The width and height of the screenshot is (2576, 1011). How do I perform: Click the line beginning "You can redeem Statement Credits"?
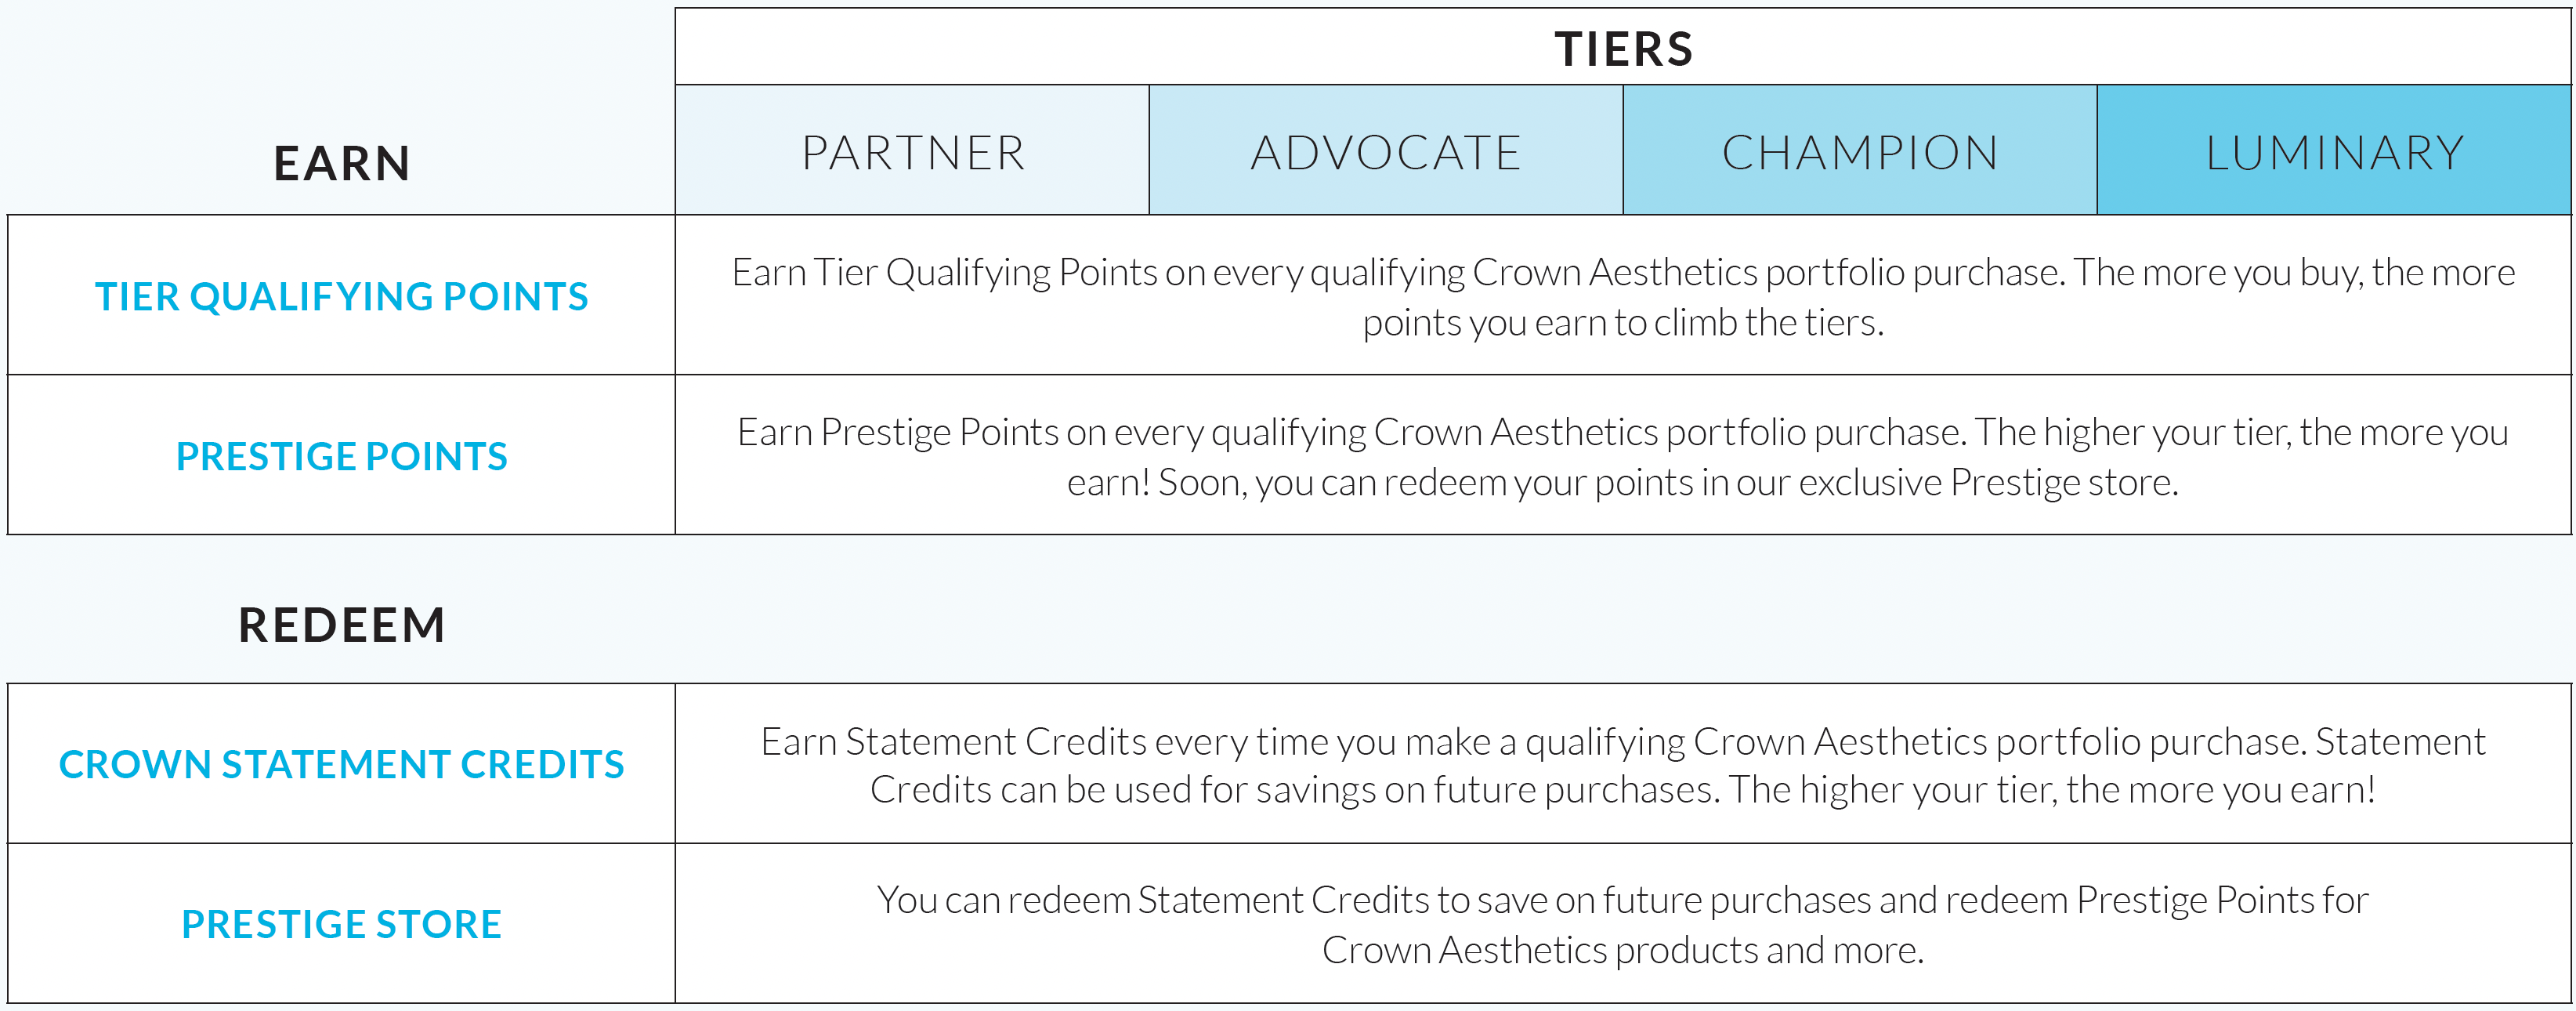coord(1623,900)
